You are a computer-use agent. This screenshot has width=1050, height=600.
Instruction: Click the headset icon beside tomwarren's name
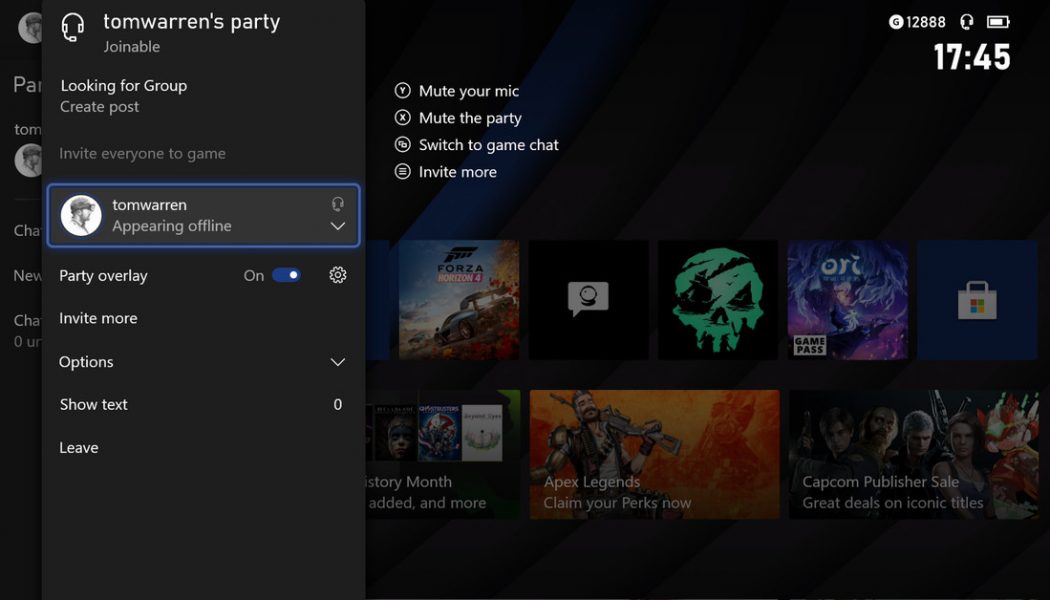click(x=337, y=203)
